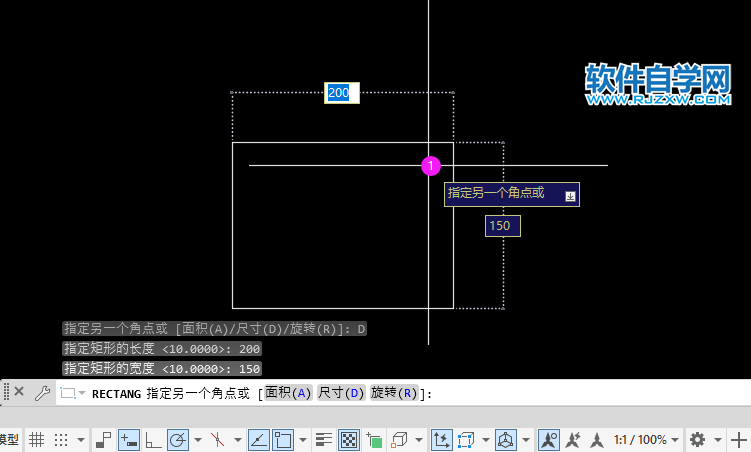Click the Selection Cycling icon
The width and height of the screenshot is (751, 452).
(374, 440)
